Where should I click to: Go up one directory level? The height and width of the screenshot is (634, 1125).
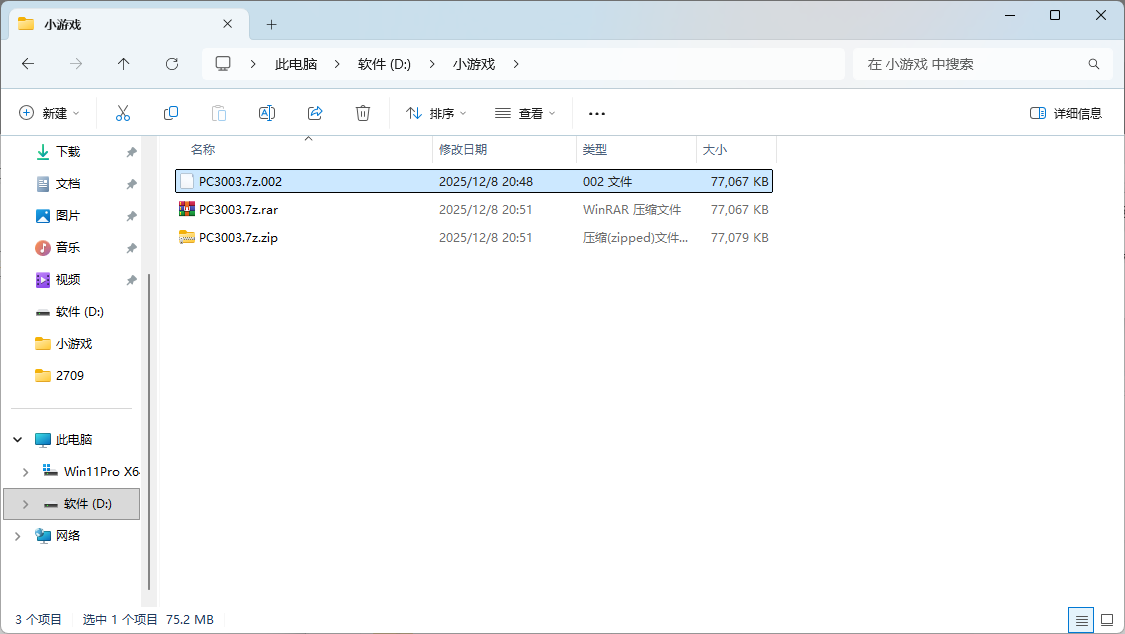pyautogui.click(x=124, y=64)
